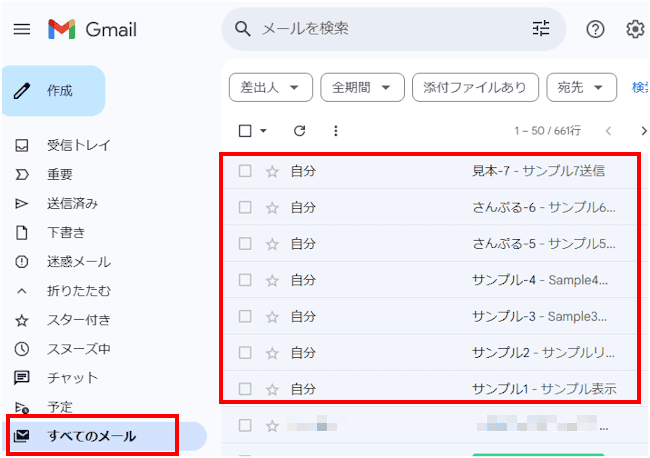650x458 pixels.
Task: Open the select-all dropdown arrow
Action: coord(263,131)
